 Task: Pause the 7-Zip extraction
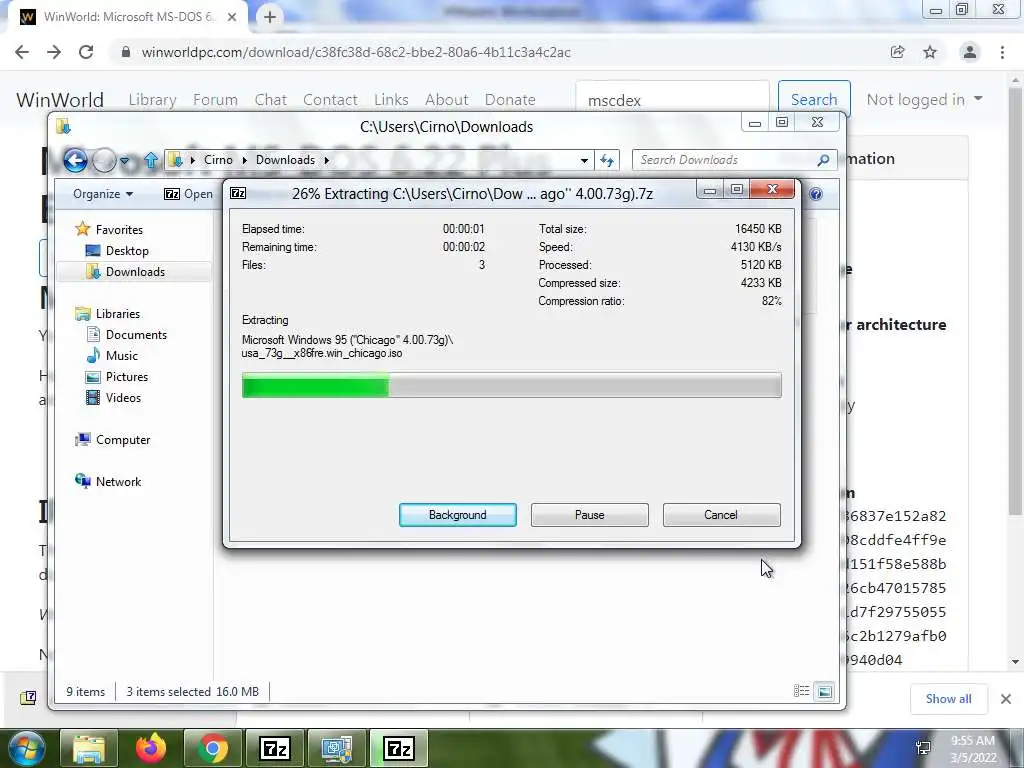589,515
